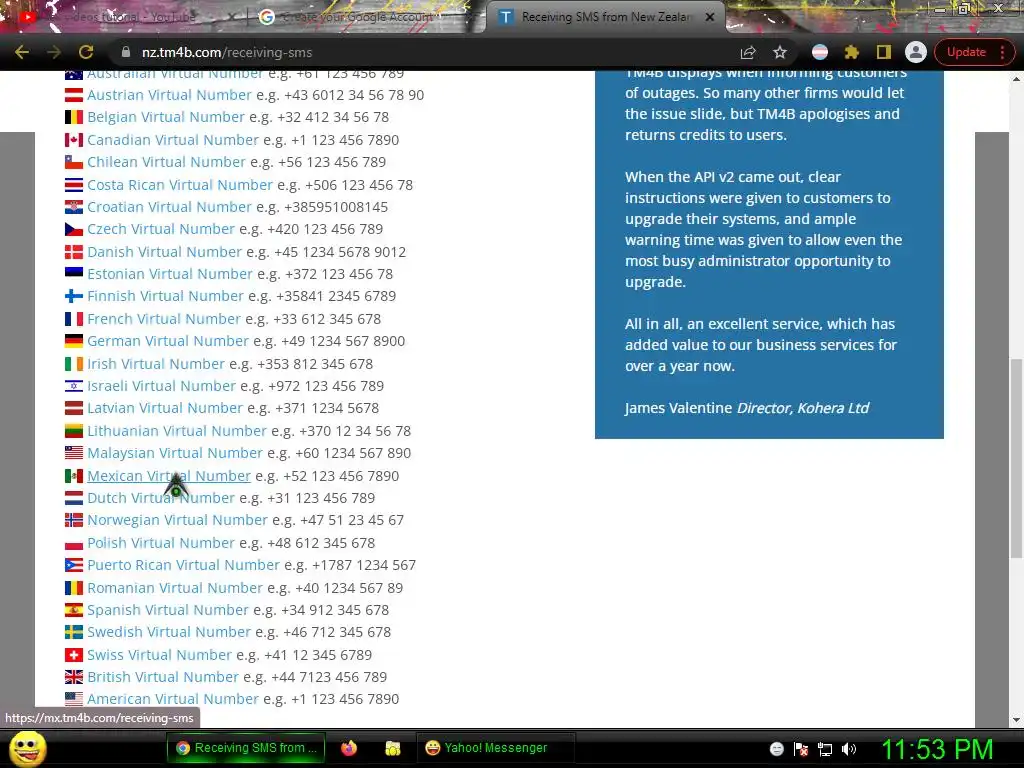Open Norwegian Virtual Number link
The width and height of the screenshot is (1024, 768).
178,520
